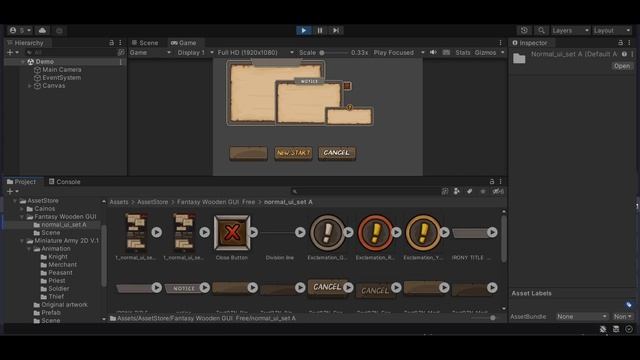The image size is (640, 360).
Task: Toggle the Hierarchy panel lock
Action: tap(111, 43)
